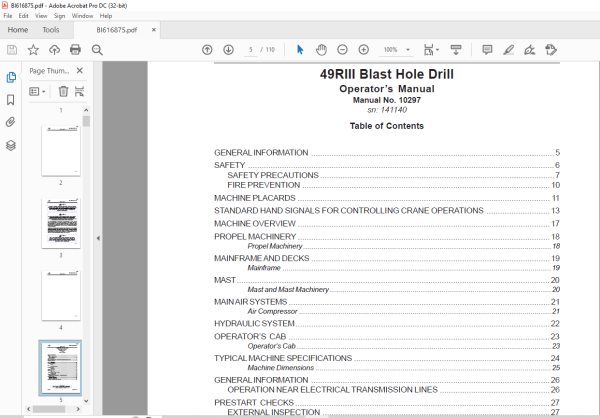Activate the hand pan tool

click(321, 50)
